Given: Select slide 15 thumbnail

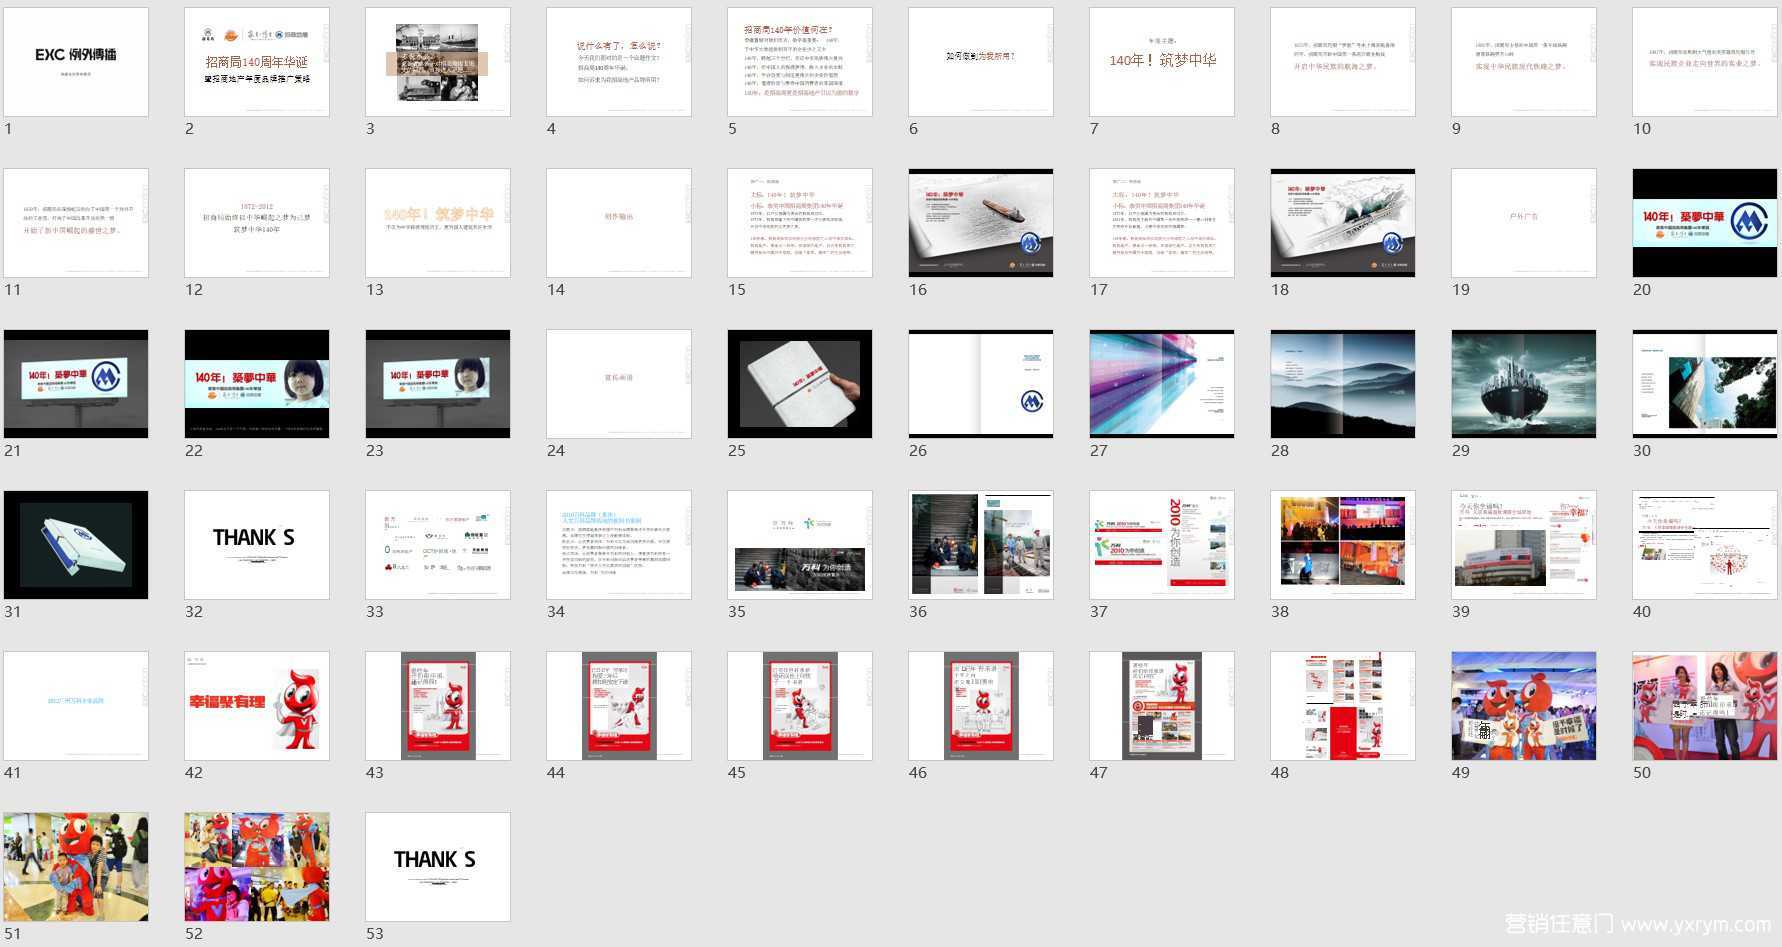Looking at the screenshot, I should [800, 223].
